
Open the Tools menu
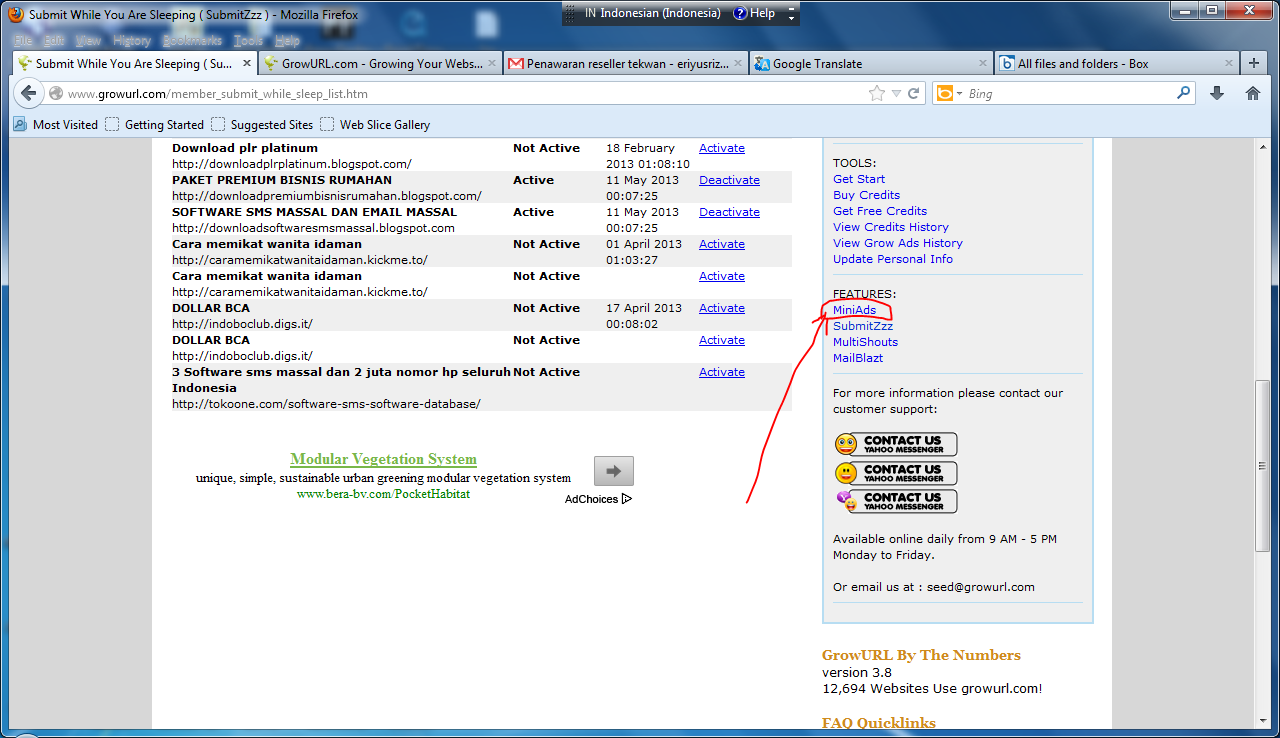tap(248, 41)
